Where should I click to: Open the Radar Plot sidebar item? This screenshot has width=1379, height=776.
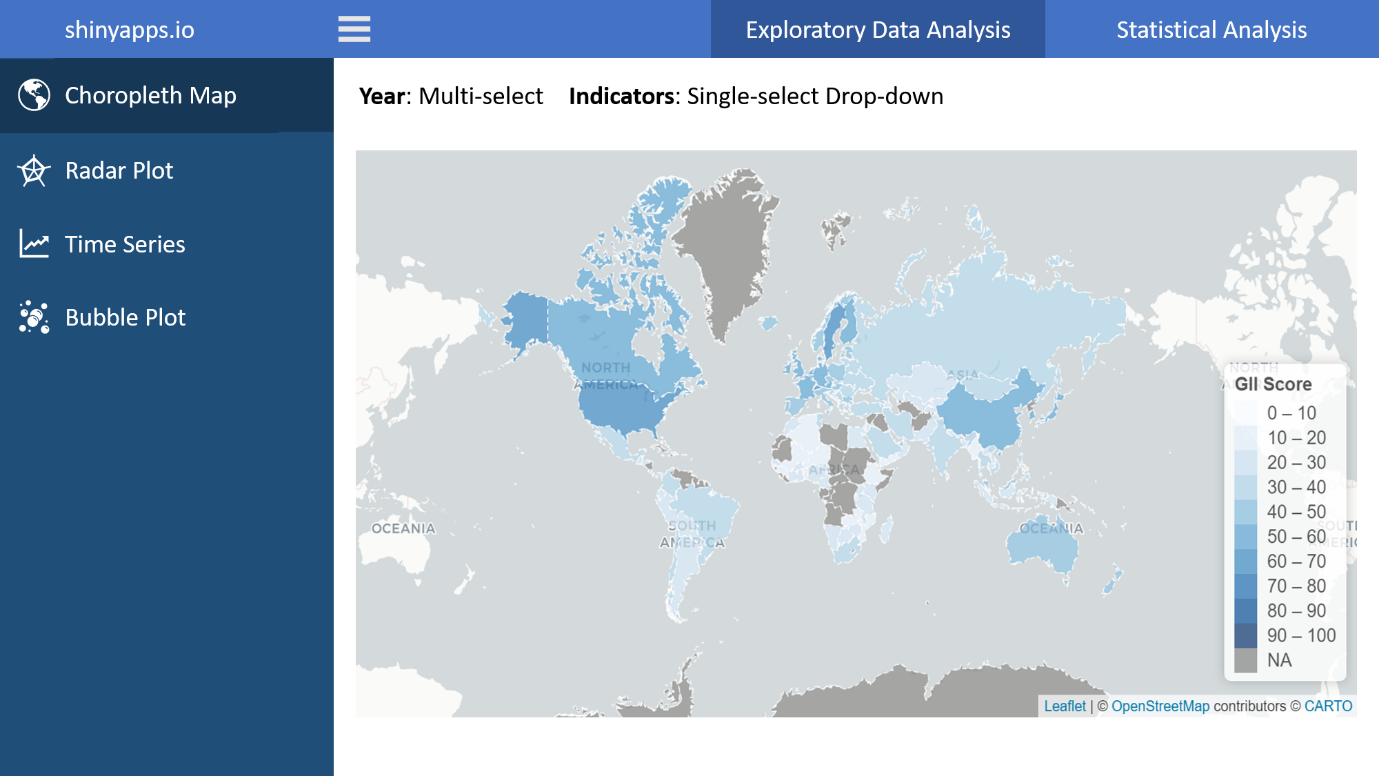(x=119, y=171)
